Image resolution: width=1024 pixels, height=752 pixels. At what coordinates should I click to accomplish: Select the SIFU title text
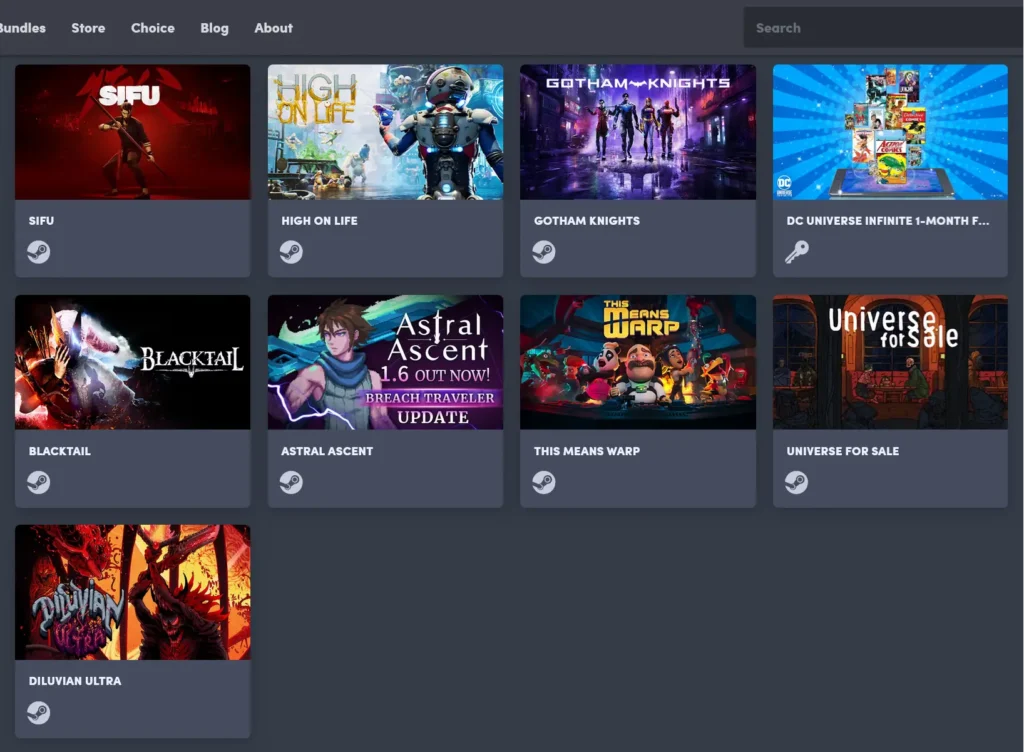(x=41, y=221)
